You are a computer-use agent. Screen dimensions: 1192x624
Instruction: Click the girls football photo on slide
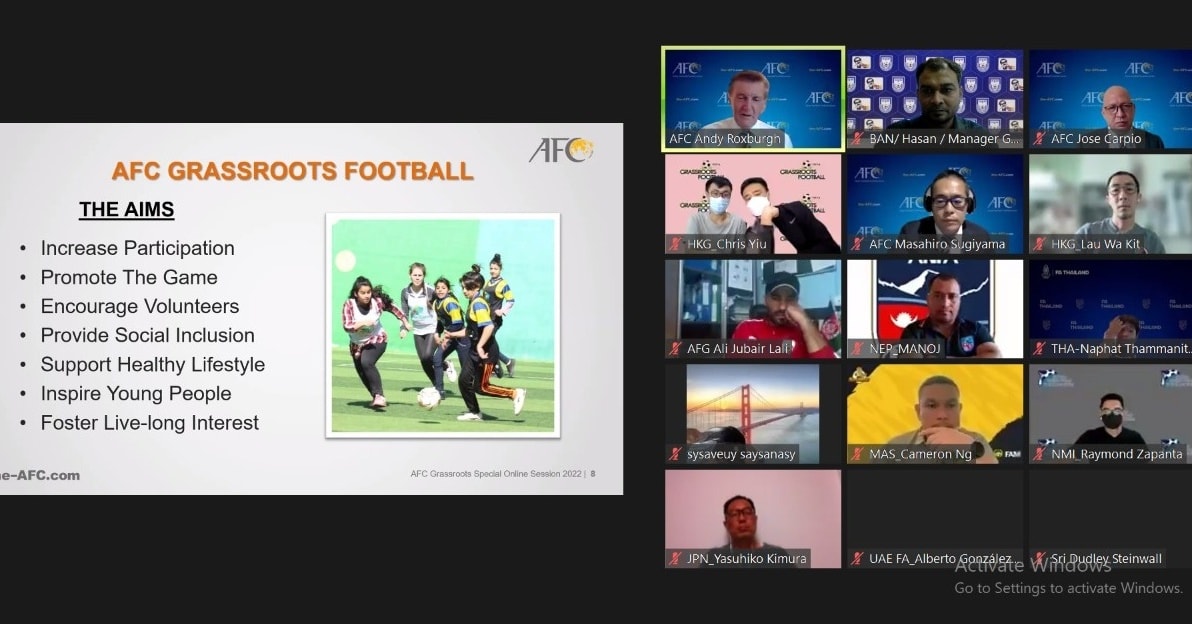click(x=442, y=325)
